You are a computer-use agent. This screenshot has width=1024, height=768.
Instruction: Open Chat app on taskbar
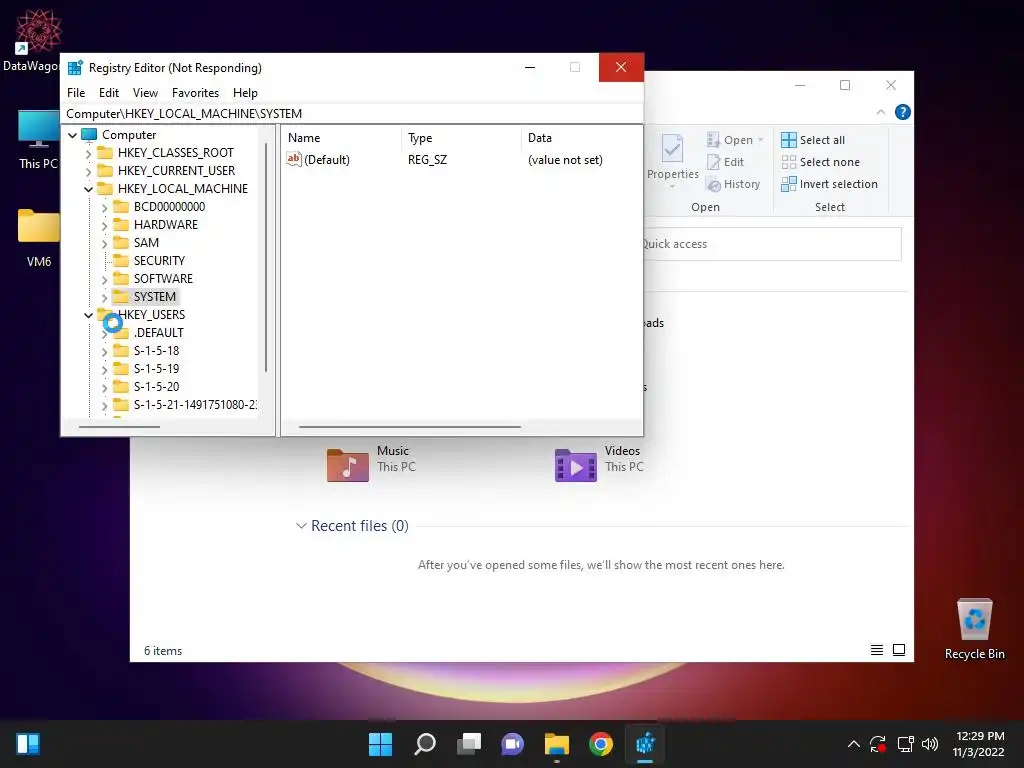(513, 744)
